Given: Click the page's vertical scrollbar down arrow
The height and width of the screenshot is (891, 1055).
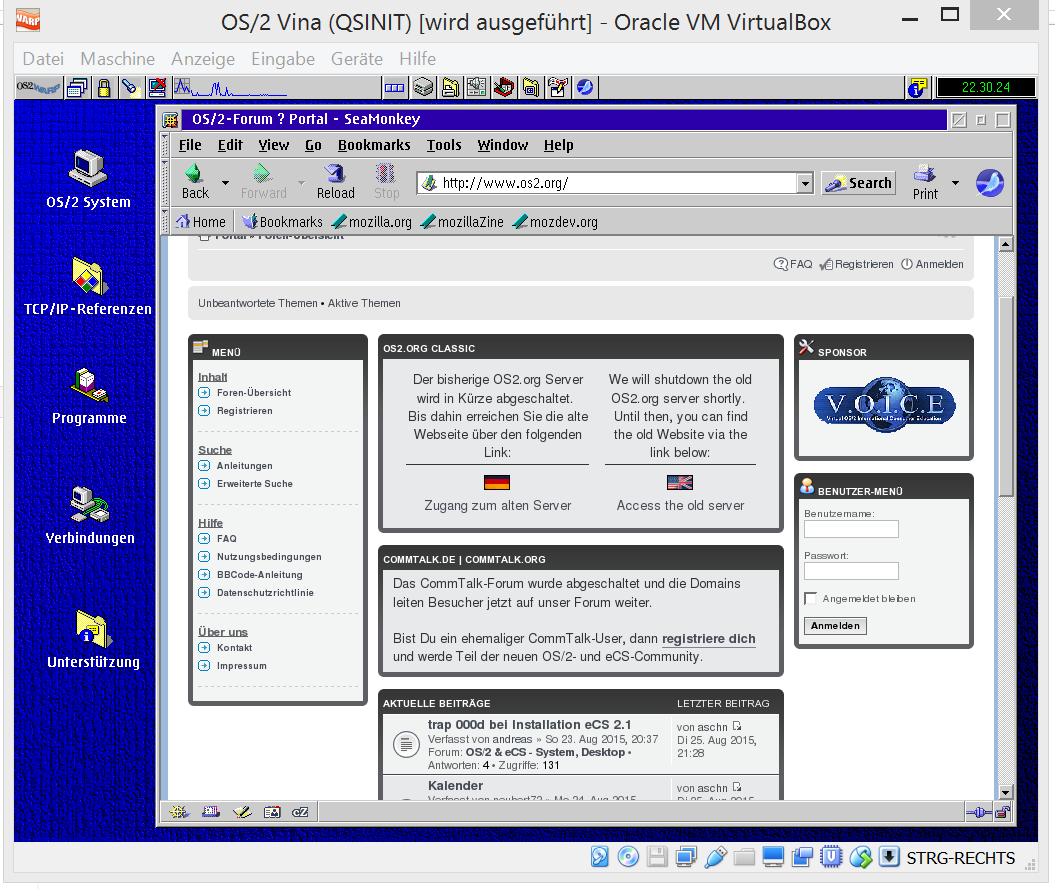Looking at the screenshot, I should click(1005, 792).
